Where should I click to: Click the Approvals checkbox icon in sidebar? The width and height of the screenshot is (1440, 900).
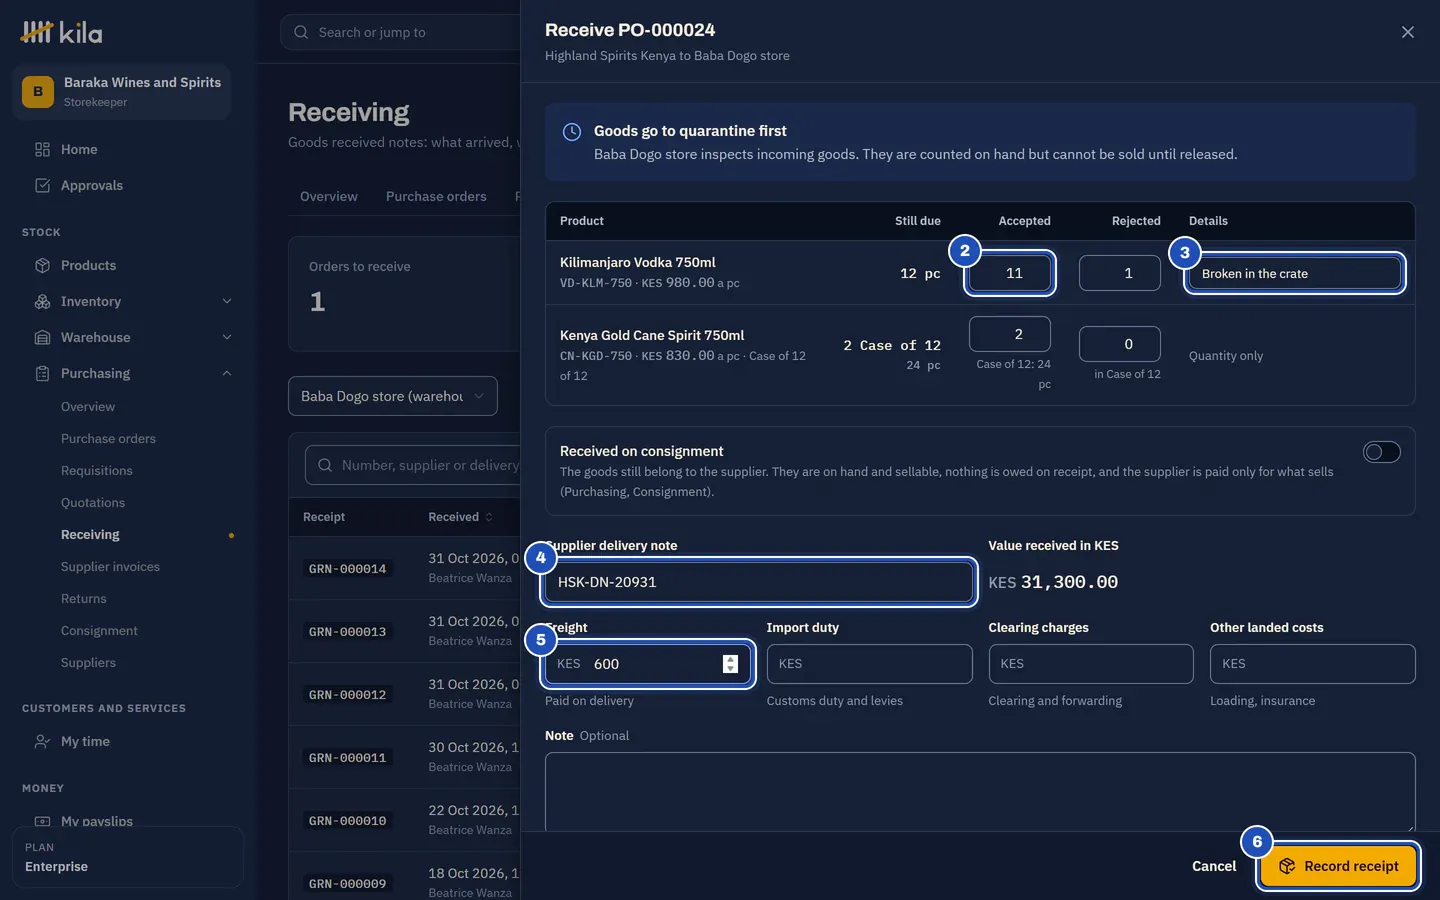pyautogui.click(x=42, y=185)
